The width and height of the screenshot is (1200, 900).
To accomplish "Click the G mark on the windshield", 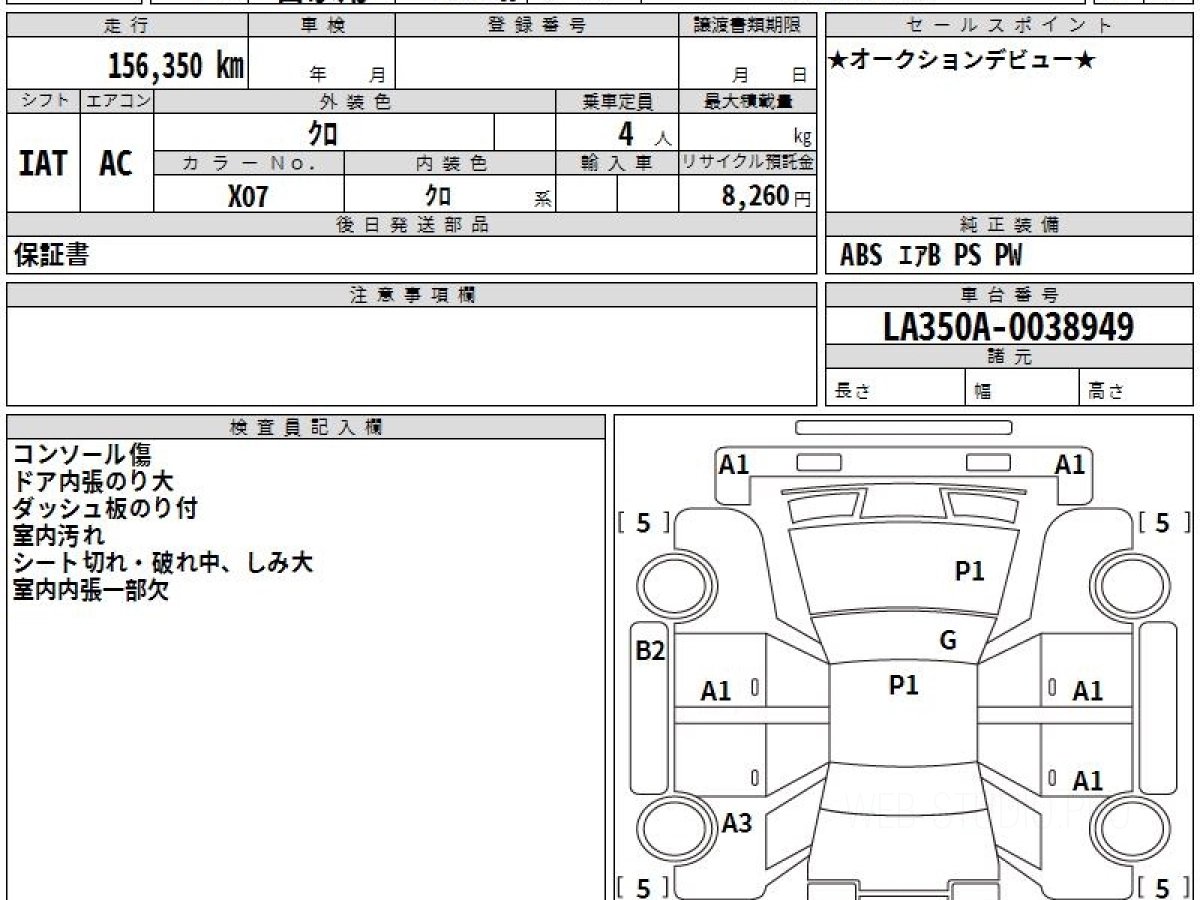I will pyautogui.click(x=948, y=641).
